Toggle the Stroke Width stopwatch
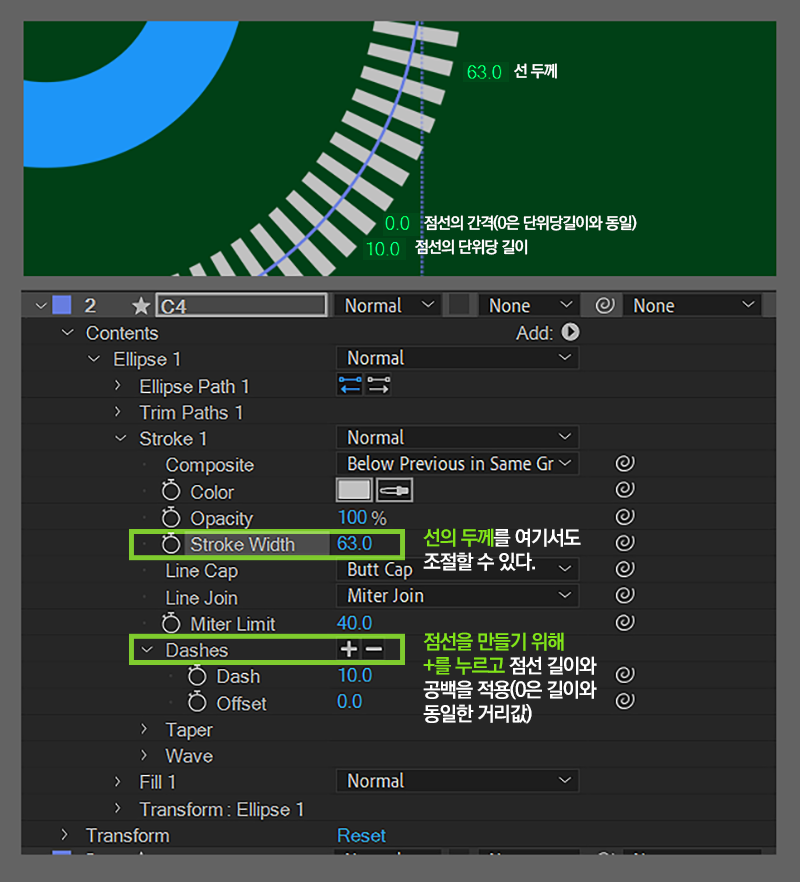 (171, 544)
